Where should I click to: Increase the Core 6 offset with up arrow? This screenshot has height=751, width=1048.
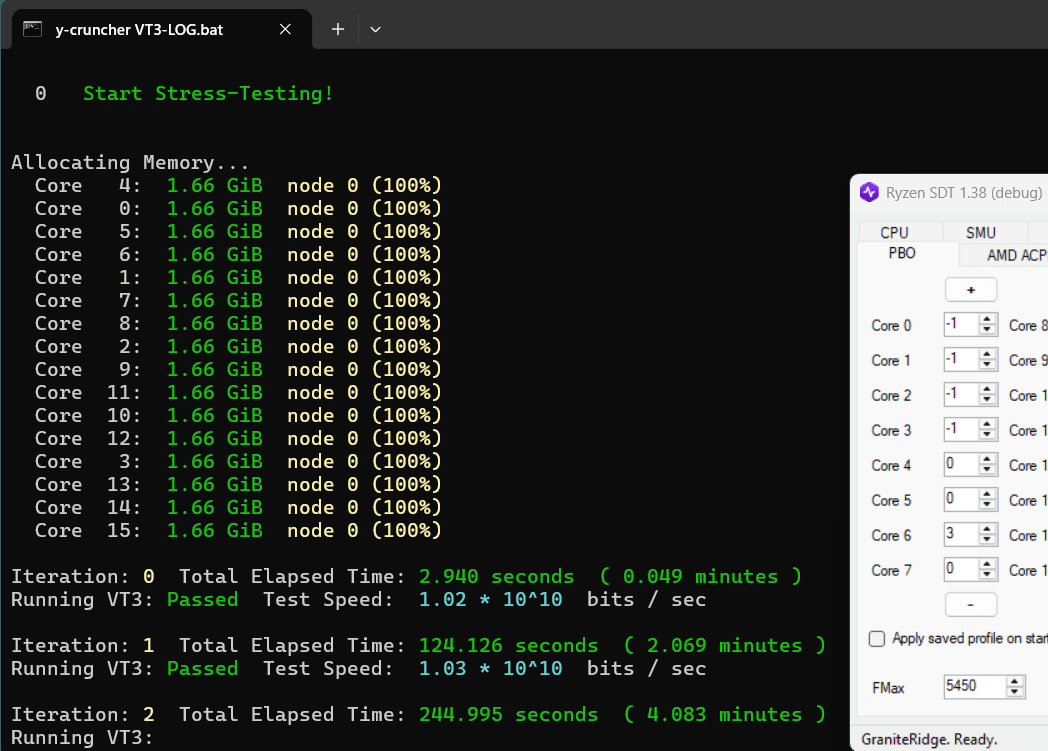(987, 529)
